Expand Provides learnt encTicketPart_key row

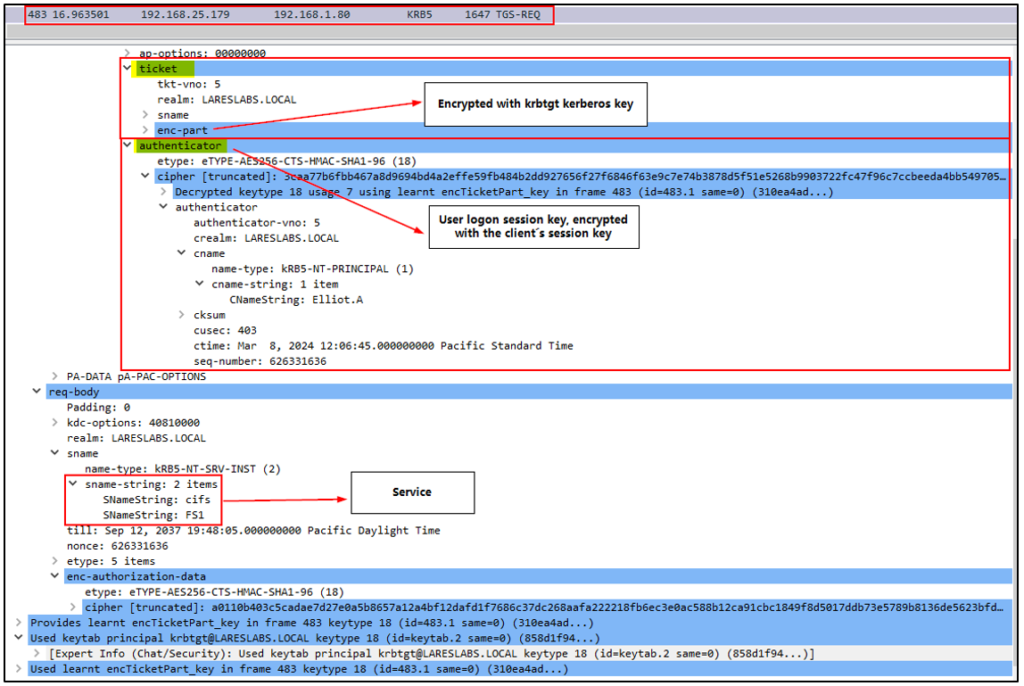click(x=18, y=622)
